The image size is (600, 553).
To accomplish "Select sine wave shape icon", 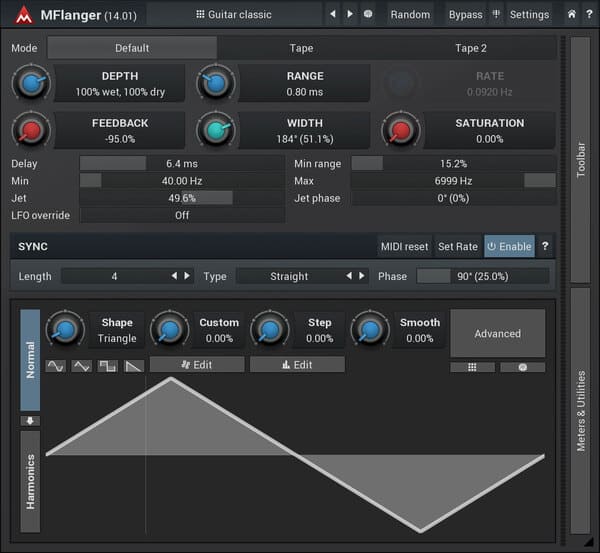I will 56,366.
